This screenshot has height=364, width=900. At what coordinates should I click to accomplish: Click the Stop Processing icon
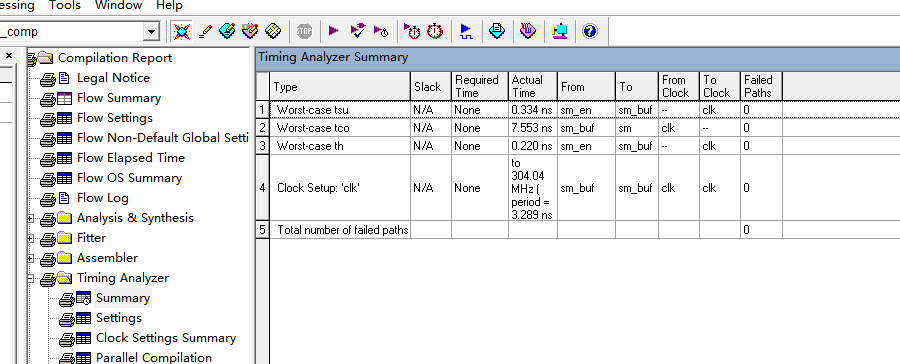(304, 31)
